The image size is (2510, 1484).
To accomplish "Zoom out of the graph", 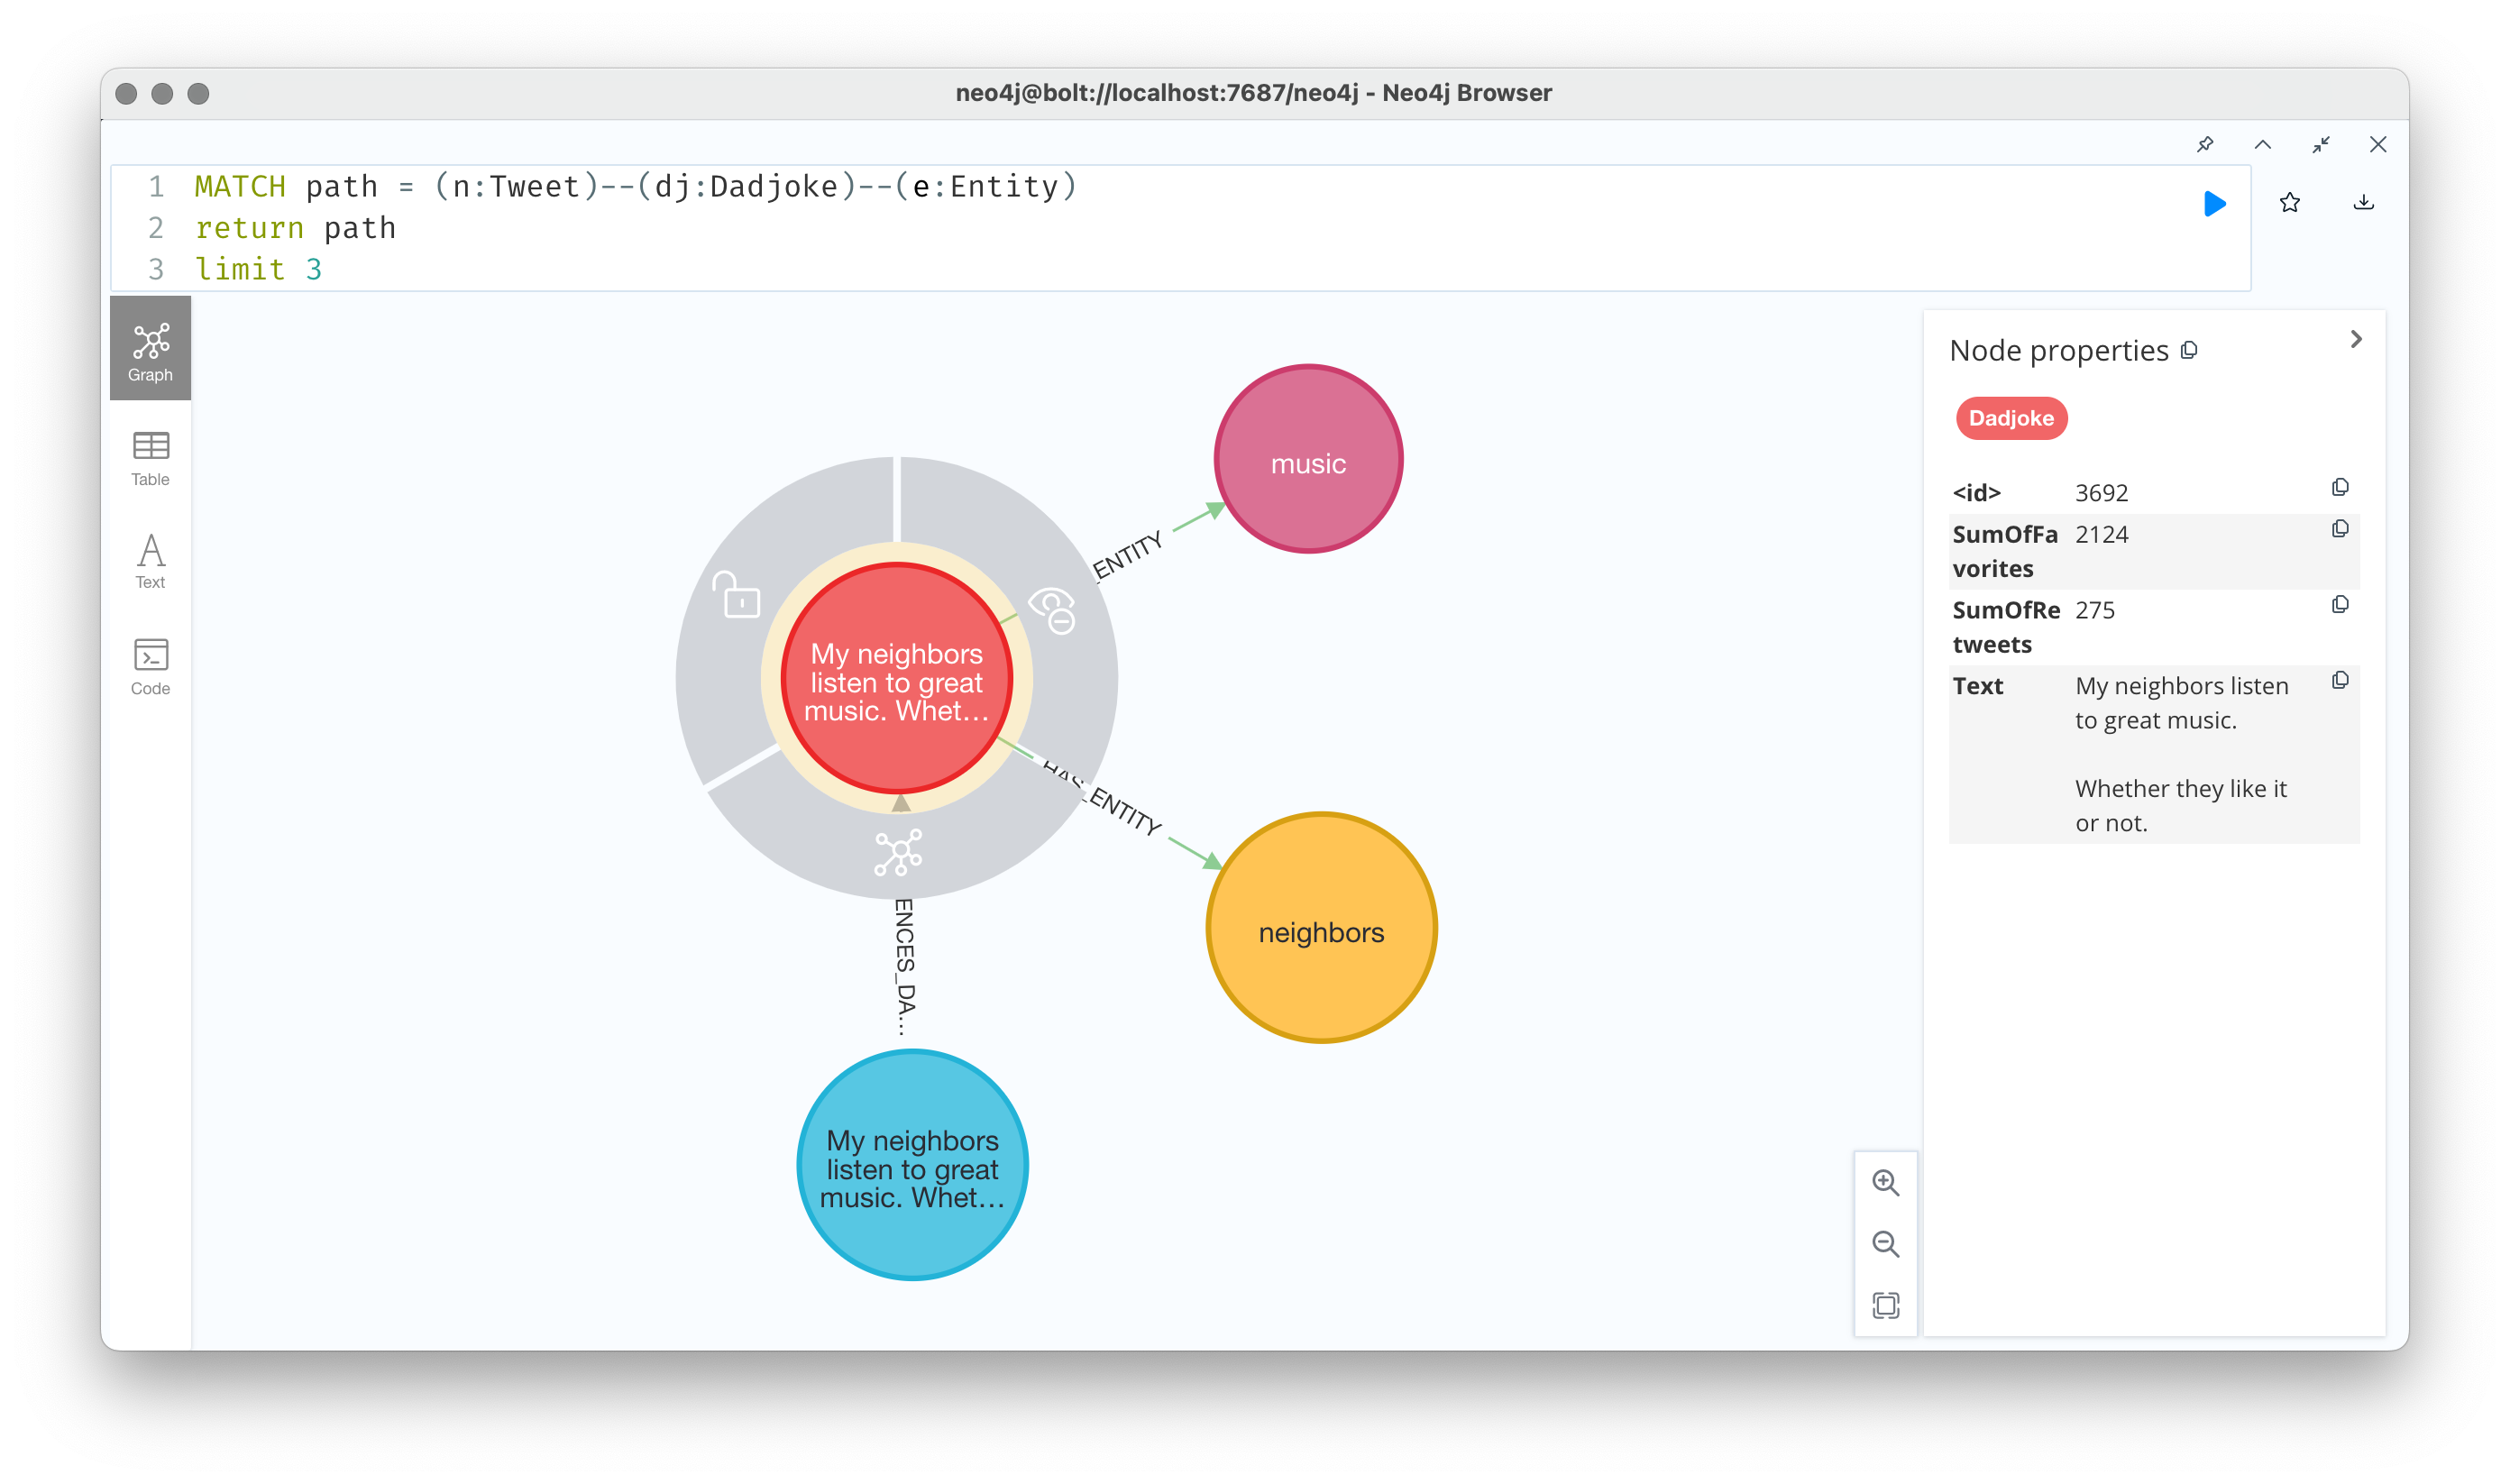I will 1886,1244.
